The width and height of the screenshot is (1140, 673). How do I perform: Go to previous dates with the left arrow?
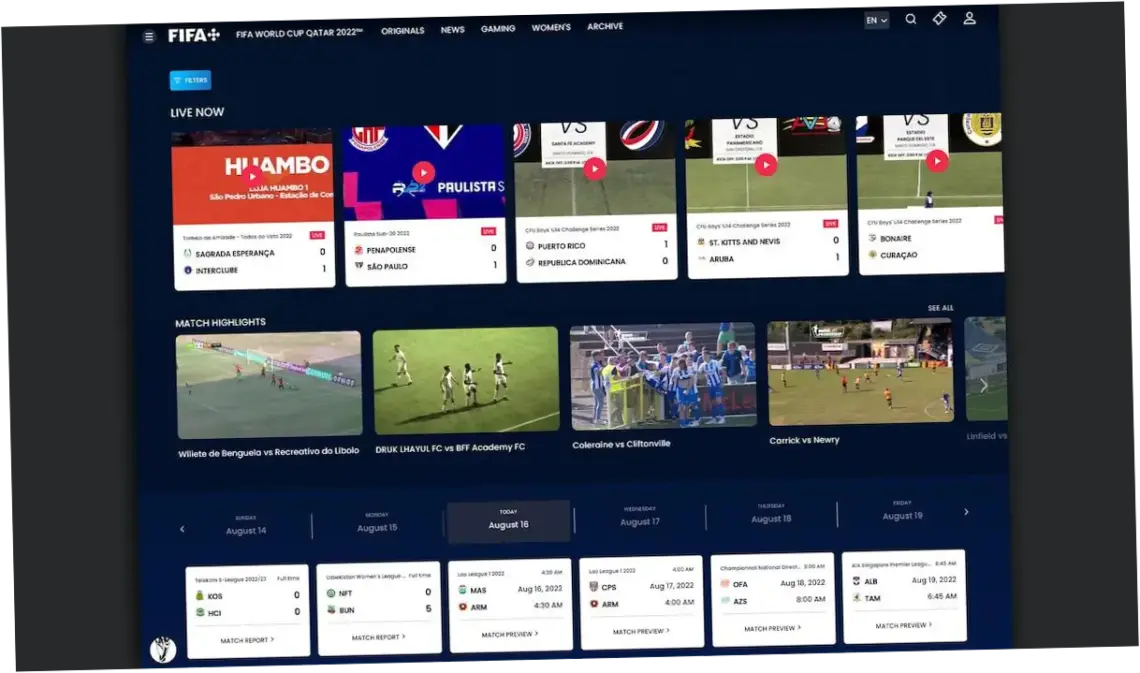pos(182,529)
